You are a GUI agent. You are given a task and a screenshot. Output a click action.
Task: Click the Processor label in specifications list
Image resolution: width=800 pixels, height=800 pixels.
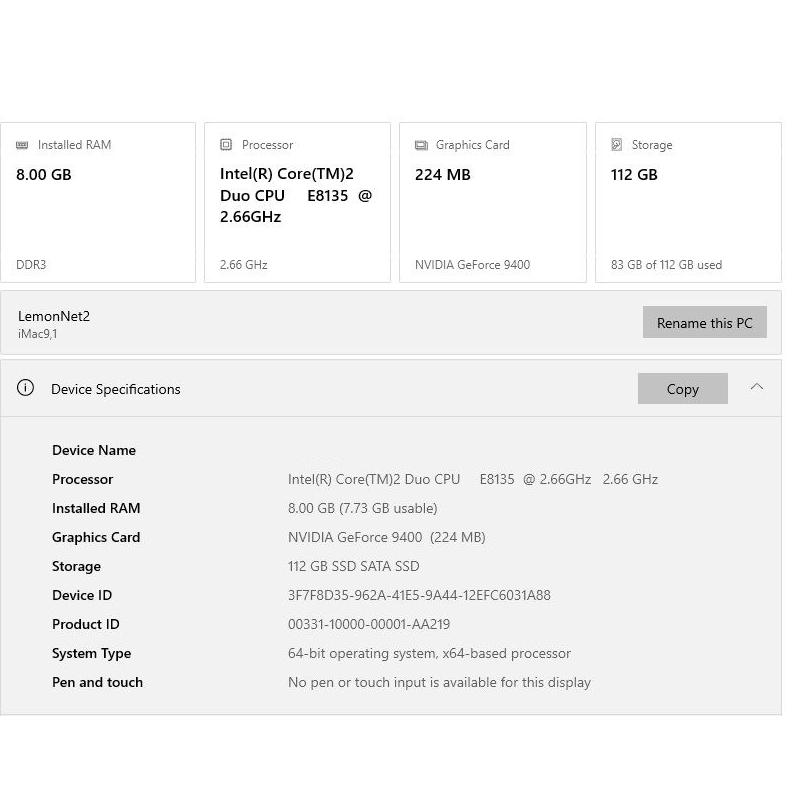click(83, 479)
